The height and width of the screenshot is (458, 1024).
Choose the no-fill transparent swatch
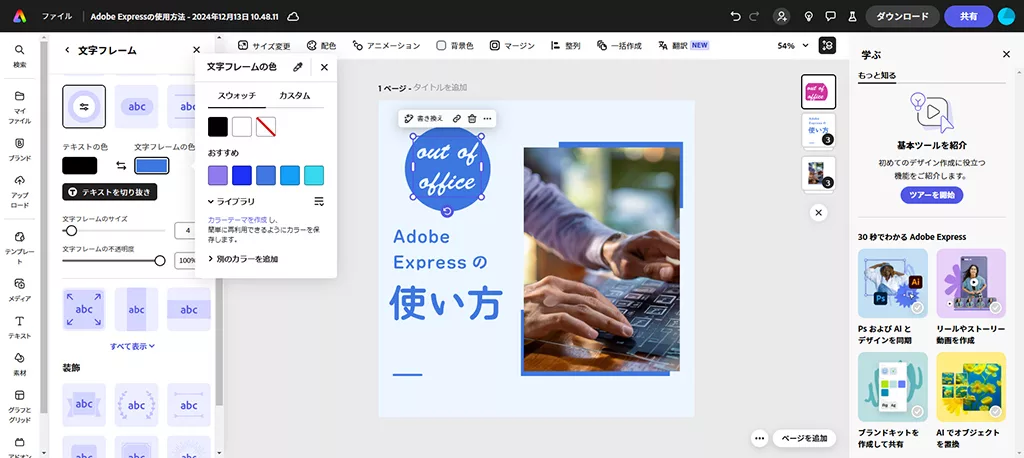pos(266,127)
